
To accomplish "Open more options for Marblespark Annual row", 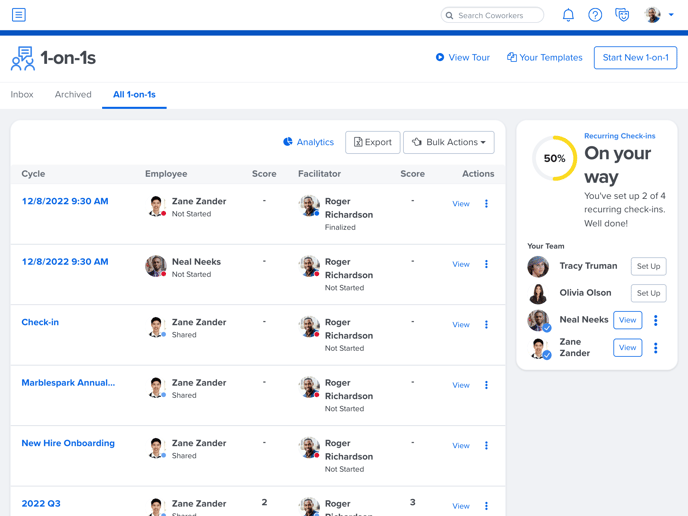I will pos(486,385).
